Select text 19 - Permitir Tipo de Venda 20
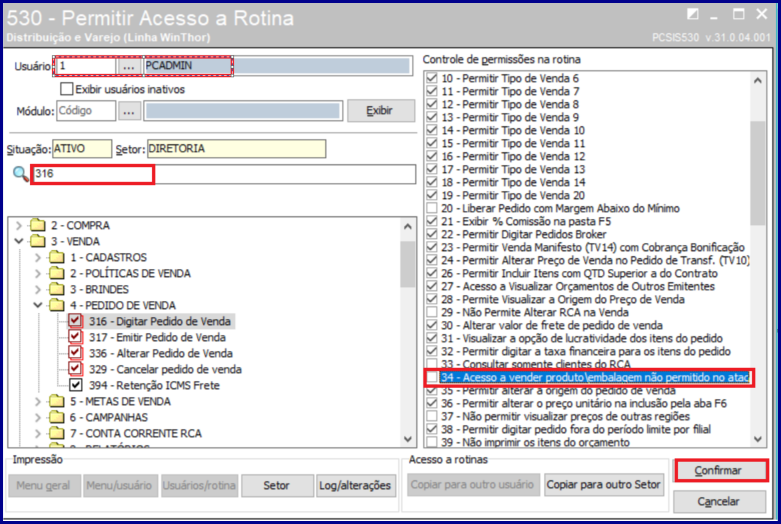The height and width of the screenshot is (524, 781). [x=513, y=195]
